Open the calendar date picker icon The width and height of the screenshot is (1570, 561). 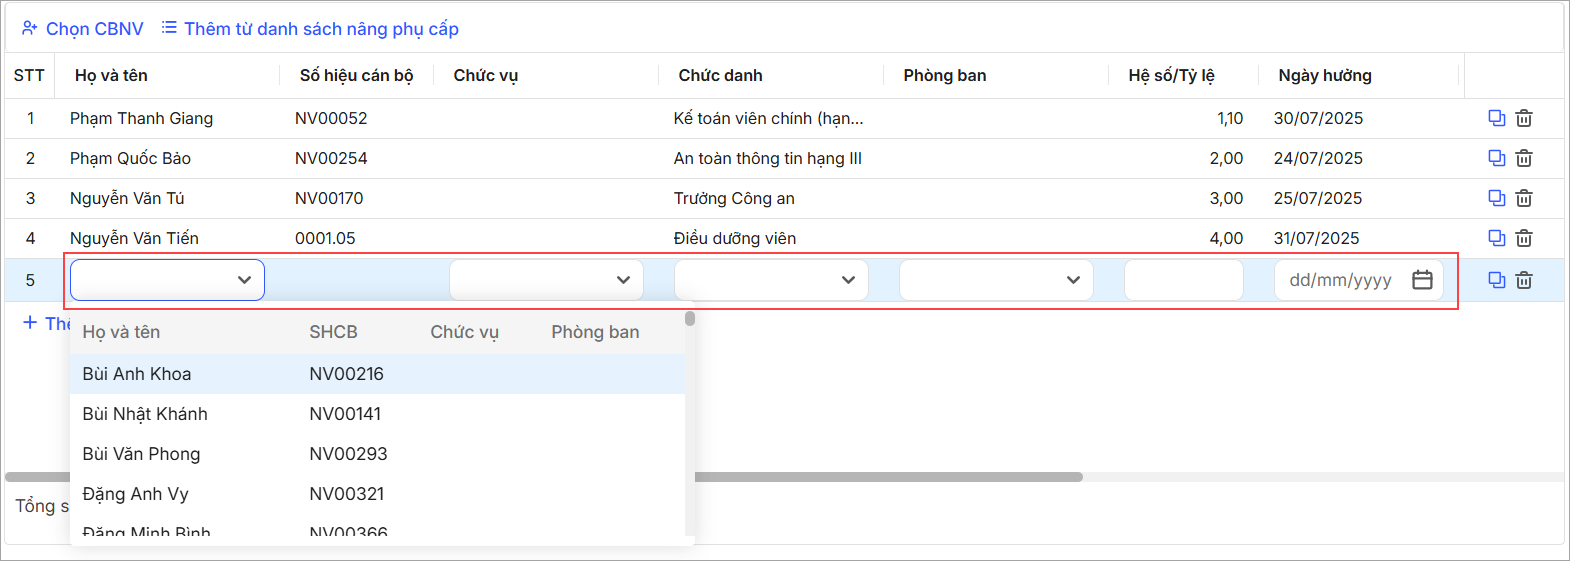click(1422, 280)
